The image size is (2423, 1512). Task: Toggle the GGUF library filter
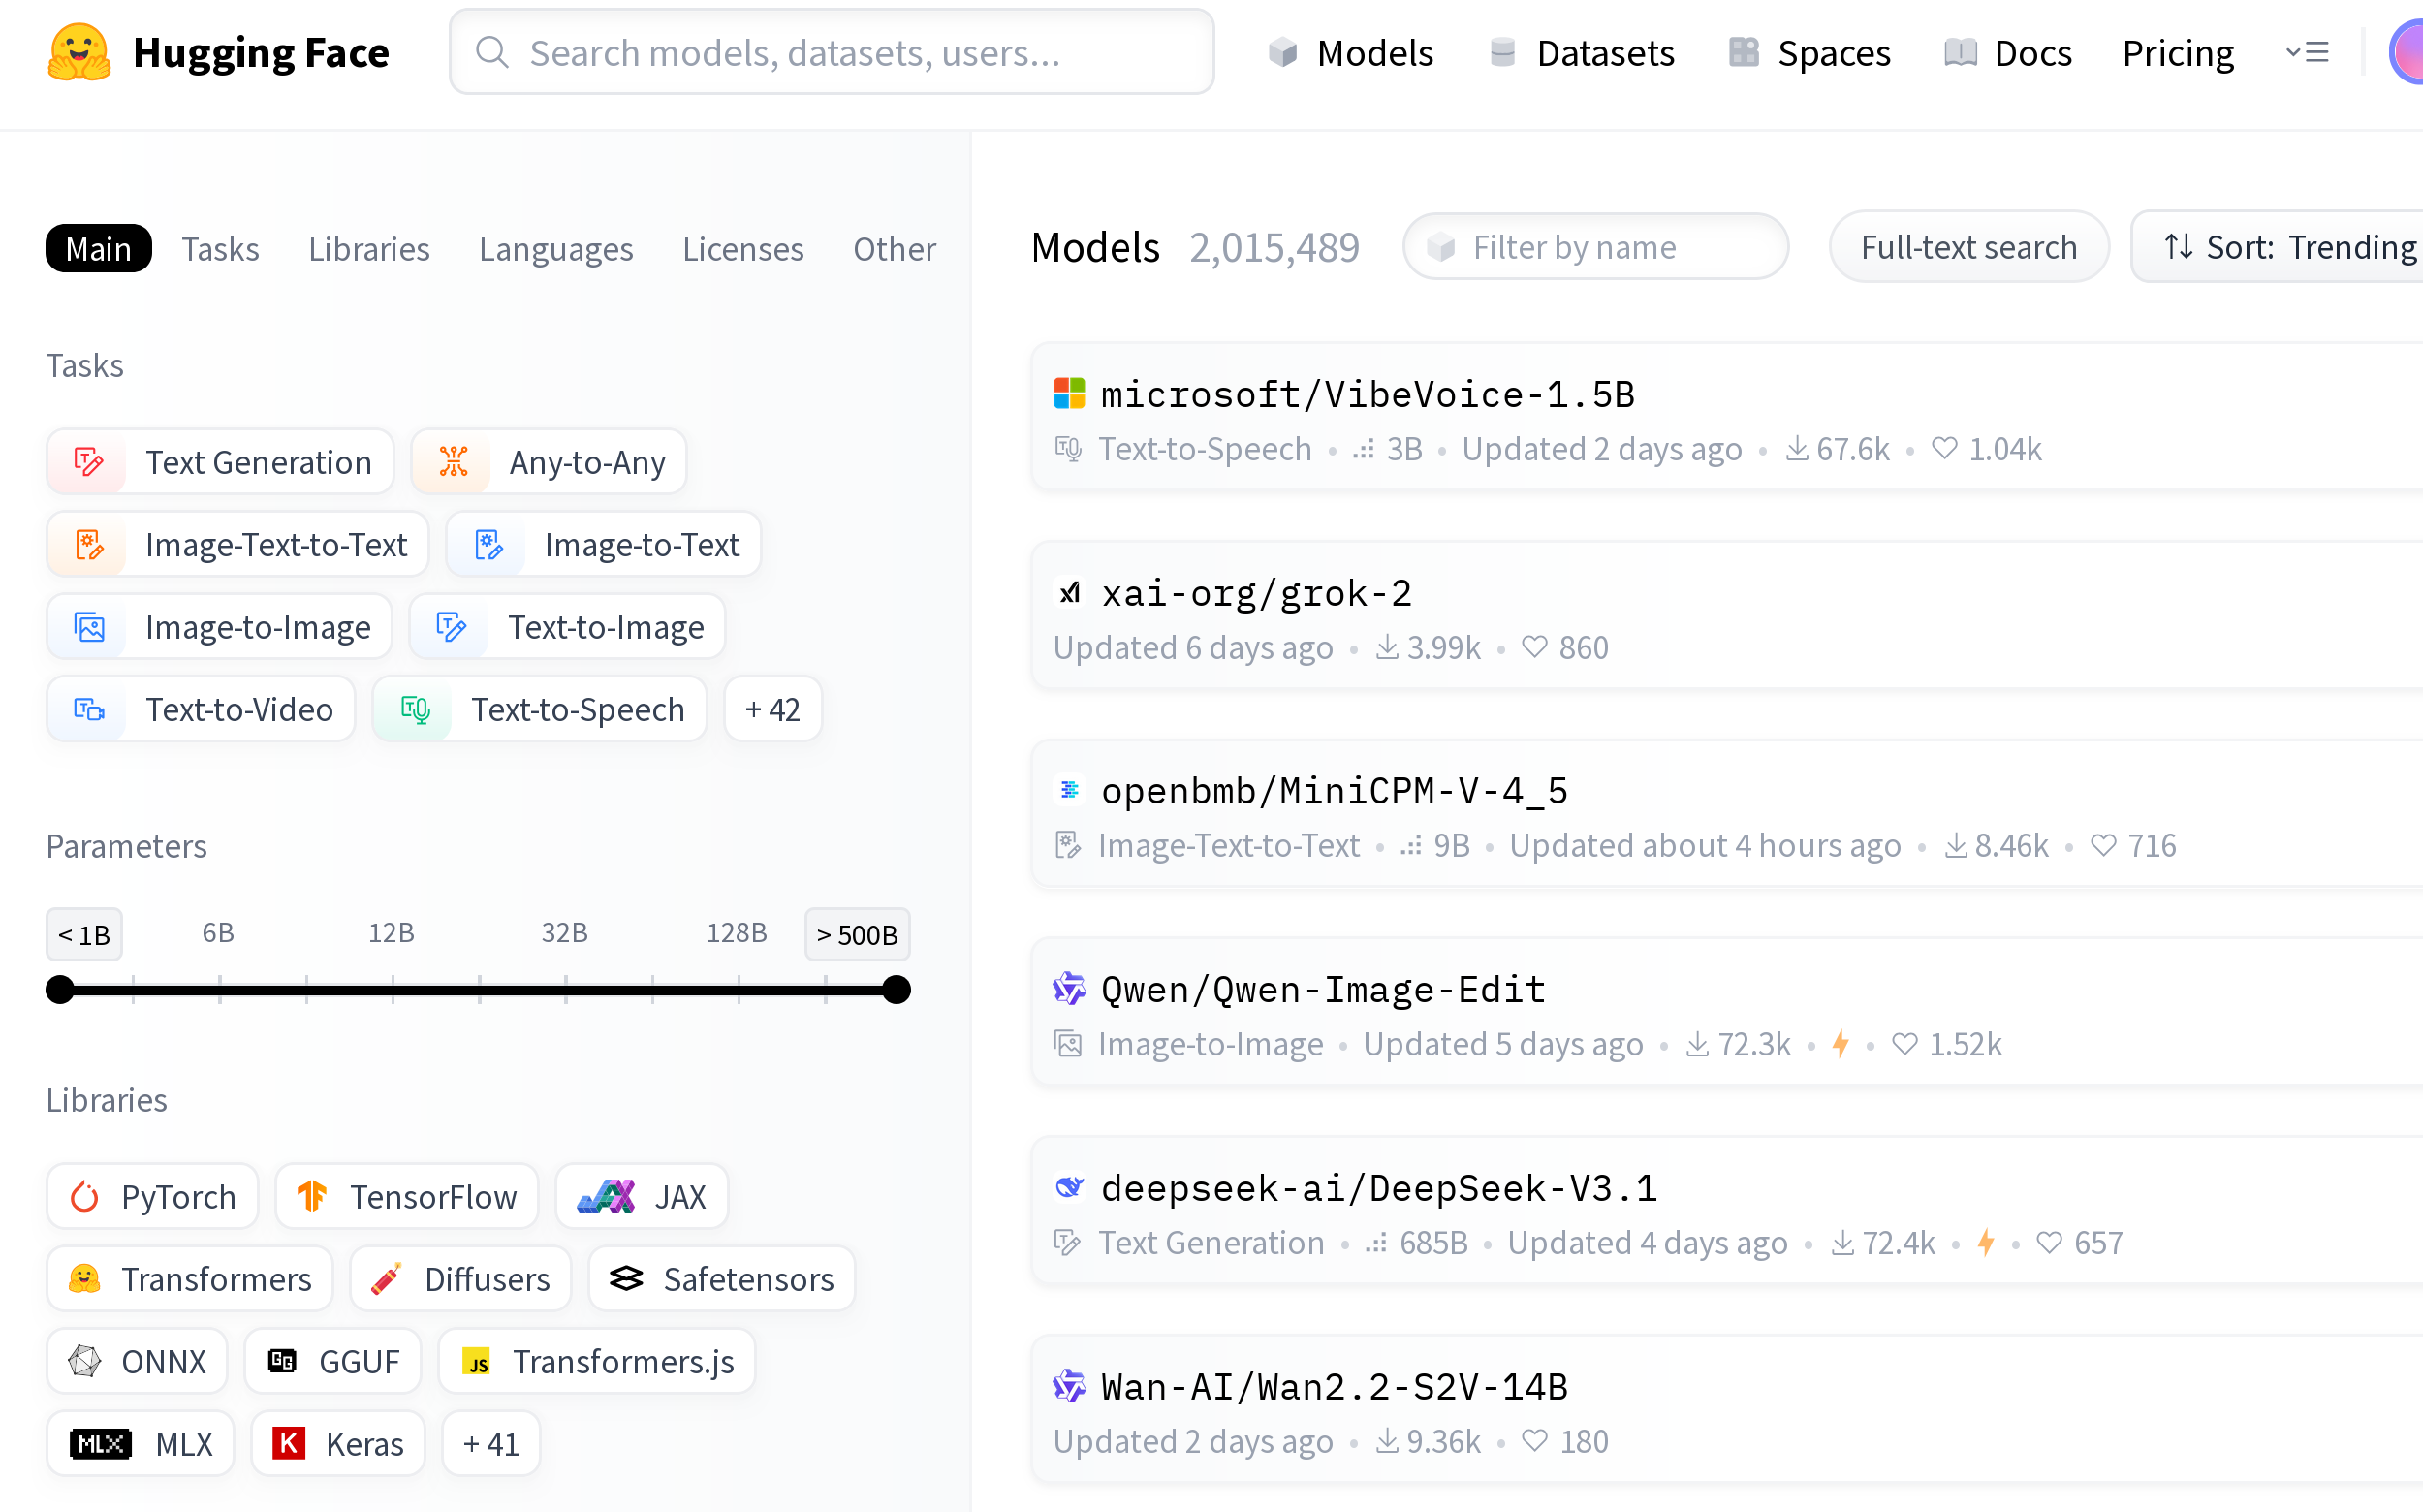coord(332,1361)
